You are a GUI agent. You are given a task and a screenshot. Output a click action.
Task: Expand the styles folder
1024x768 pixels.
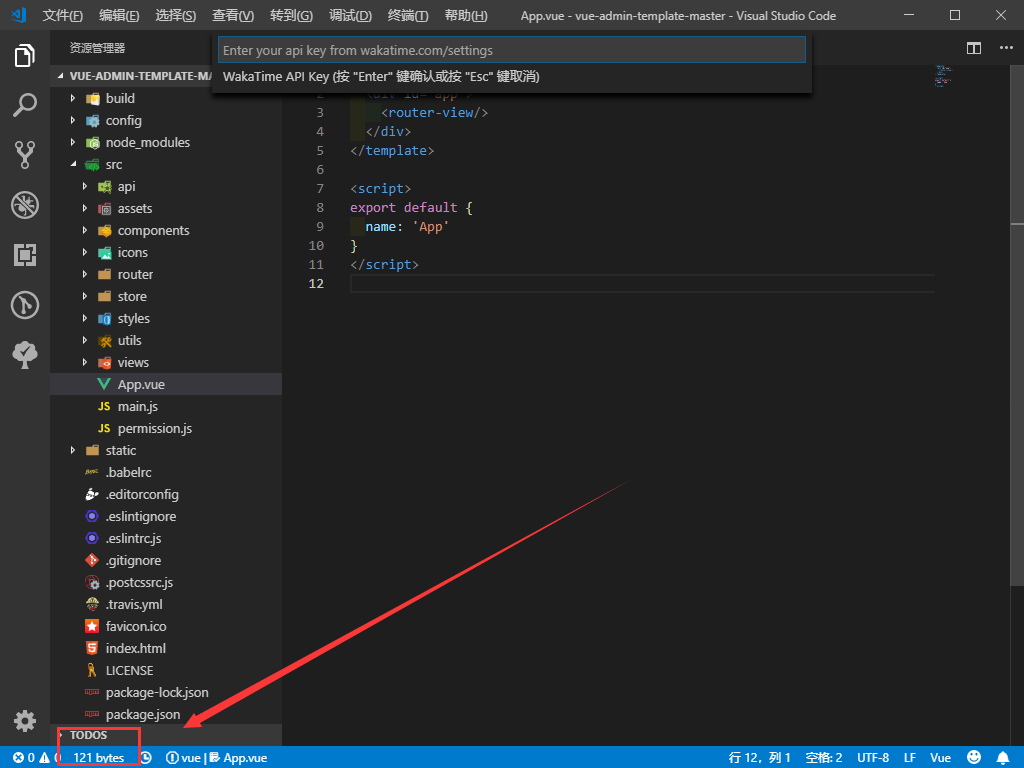[x=166, y=319]
